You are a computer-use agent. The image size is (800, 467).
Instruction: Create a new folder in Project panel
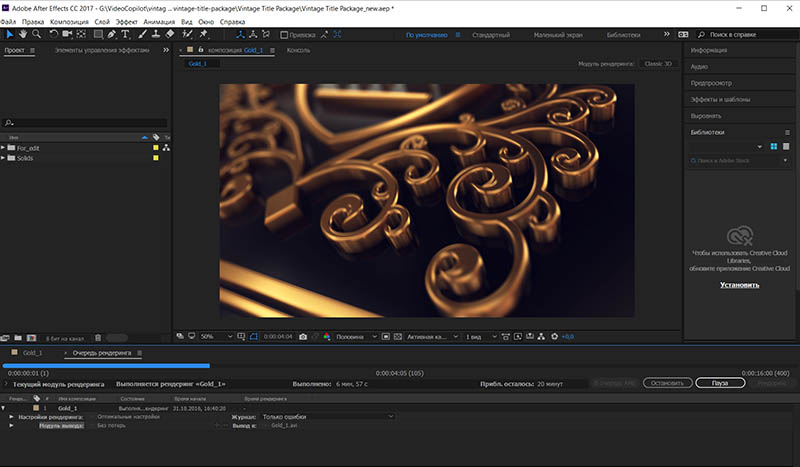point(18,338)
